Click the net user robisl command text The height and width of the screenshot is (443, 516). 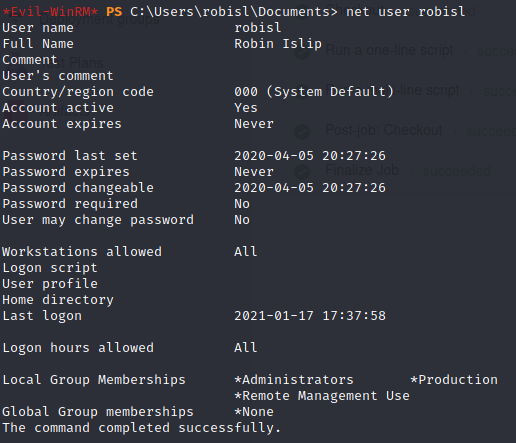(x=405, y=12)
